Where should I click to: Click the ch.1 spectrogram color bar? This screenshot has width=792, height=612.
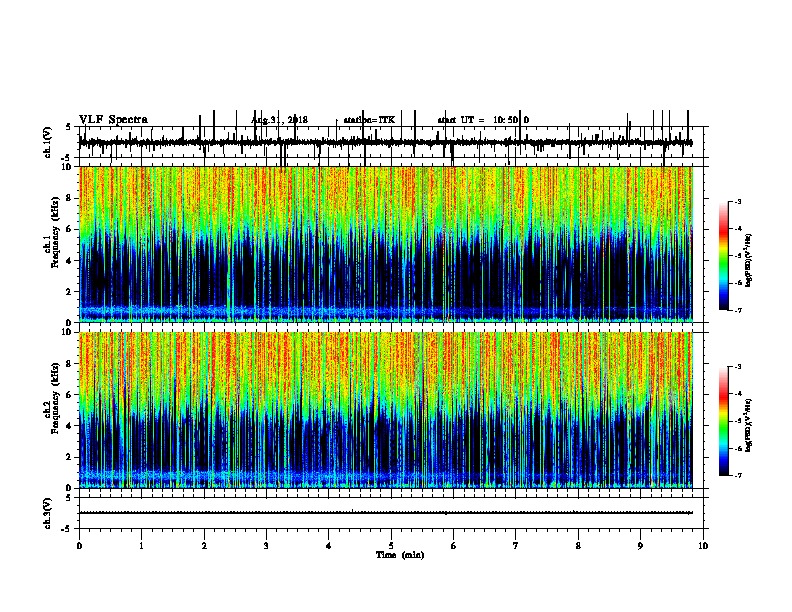click(724, 256)
